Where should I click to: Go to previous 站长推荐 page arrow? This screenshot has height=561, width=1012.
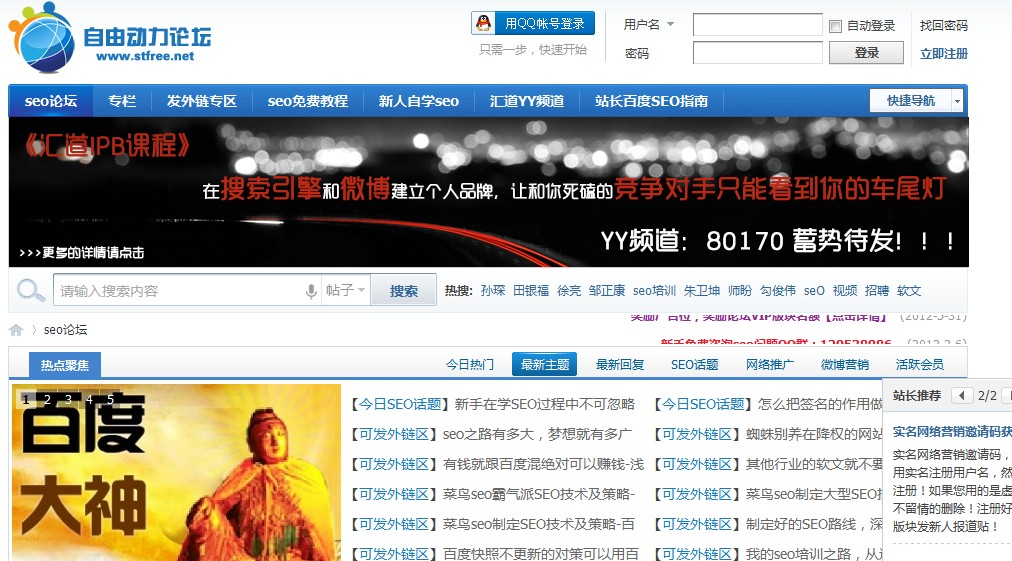point(961,395)
